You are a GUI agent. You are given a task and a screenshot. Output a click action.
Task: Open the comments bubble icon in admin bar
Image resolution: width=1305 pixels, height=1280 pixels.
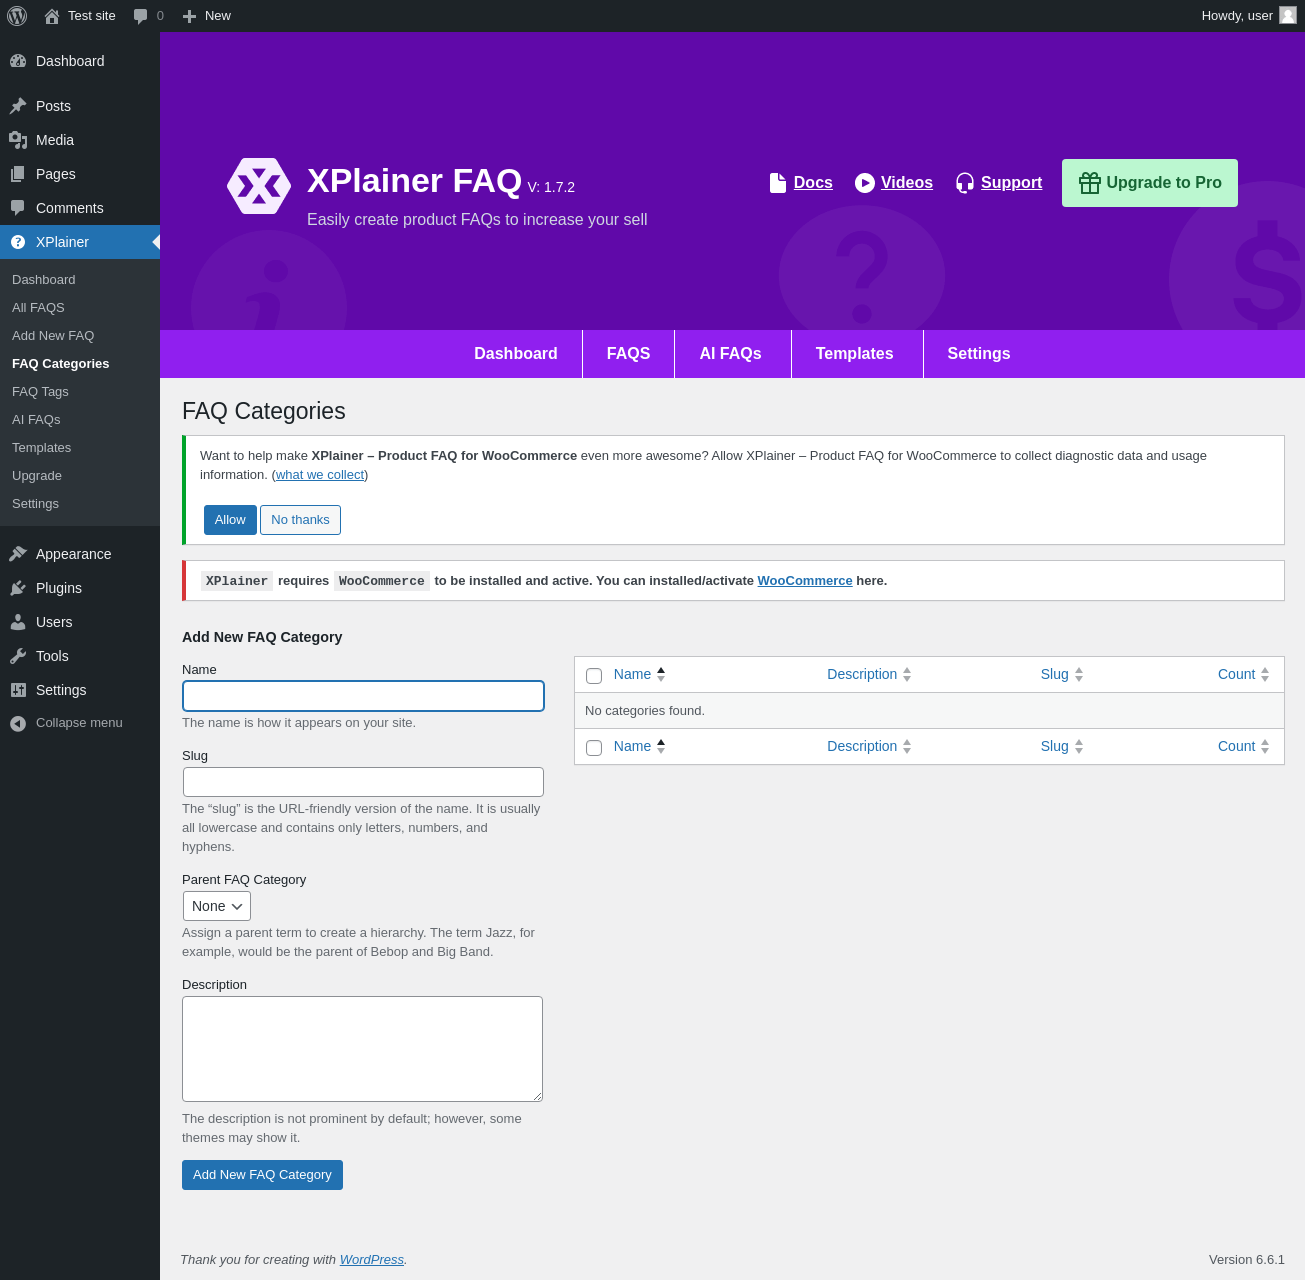coord(141,16)
